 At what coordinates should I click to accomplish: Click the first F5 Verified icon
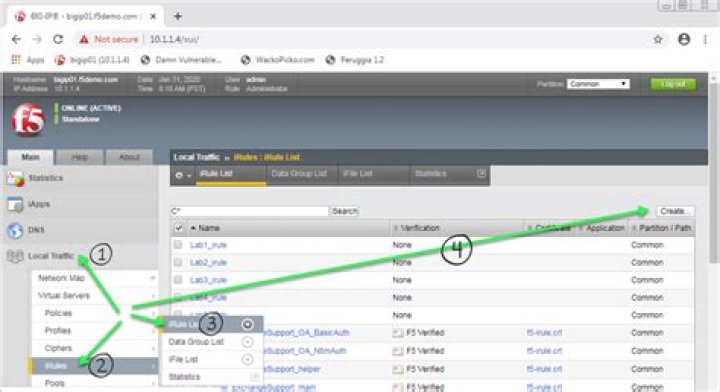point(398,333)
